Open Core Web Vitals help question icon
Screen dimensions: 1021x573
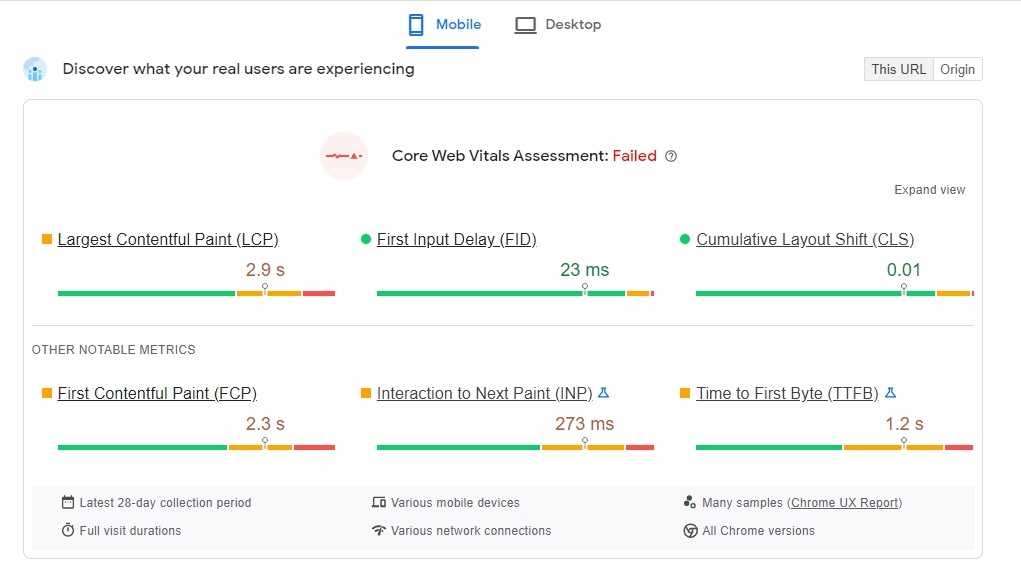point(671,156)
